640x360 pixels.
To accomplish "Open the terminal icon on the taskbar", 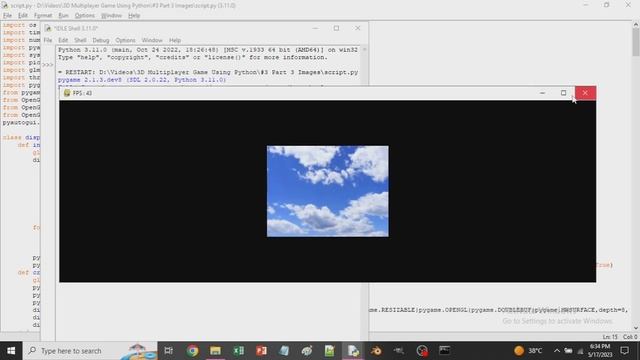I will 444,351.
